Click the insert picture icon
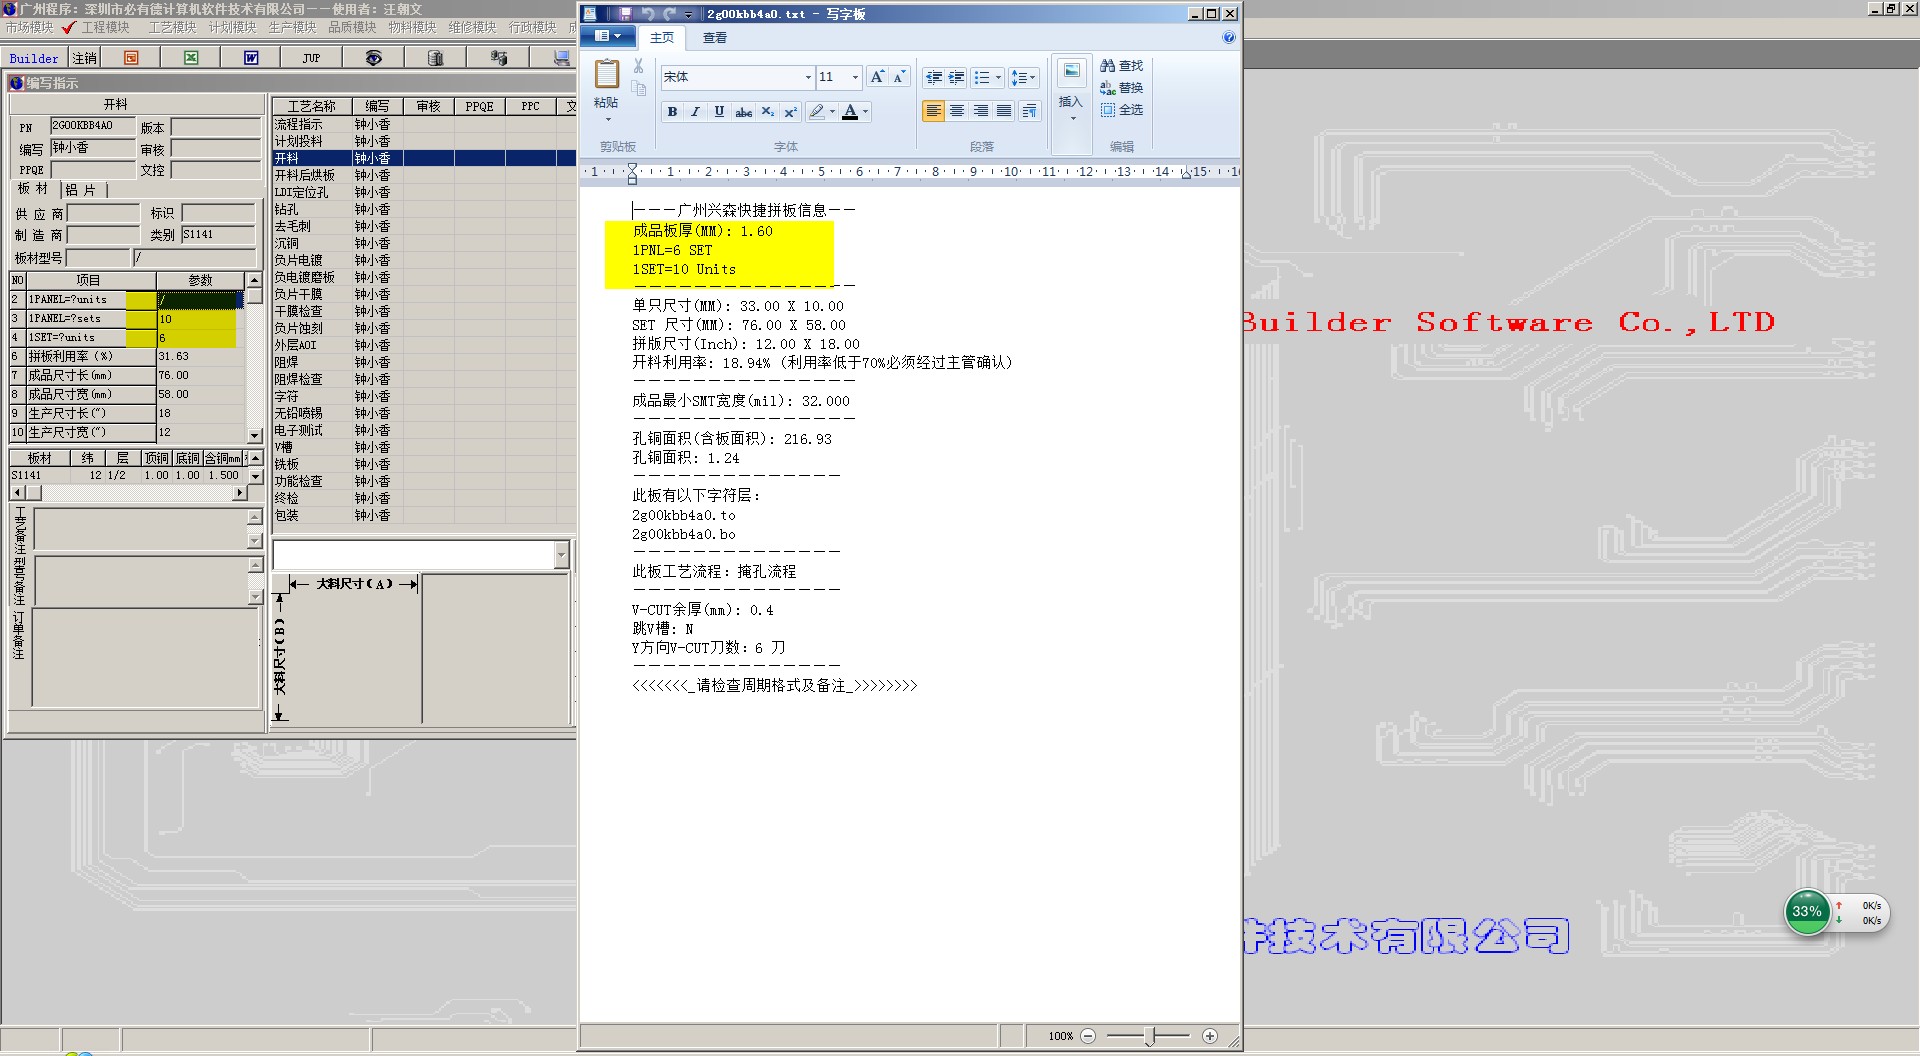Screen dimensions: 1920x1056 [x=1071, y=72]
